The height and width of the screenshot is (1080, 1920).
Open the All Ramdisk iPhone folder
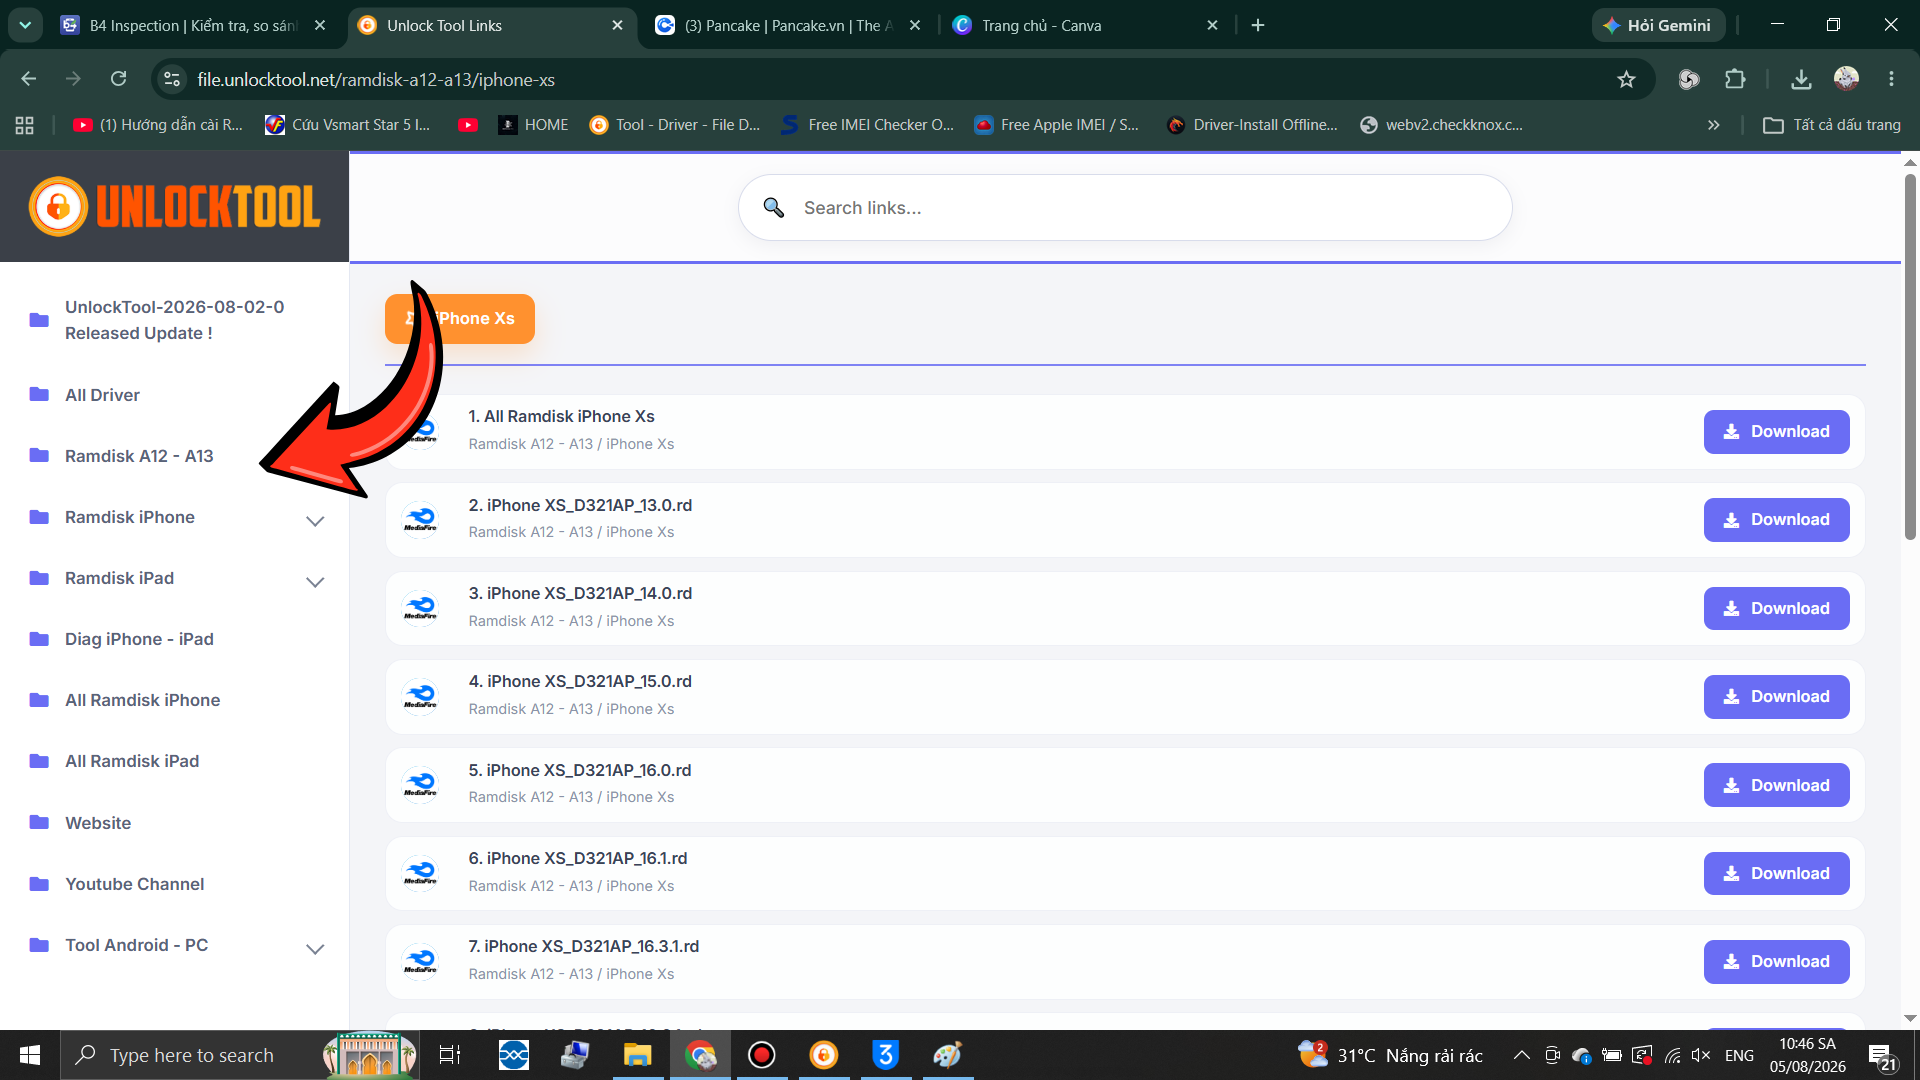[142, 700]
